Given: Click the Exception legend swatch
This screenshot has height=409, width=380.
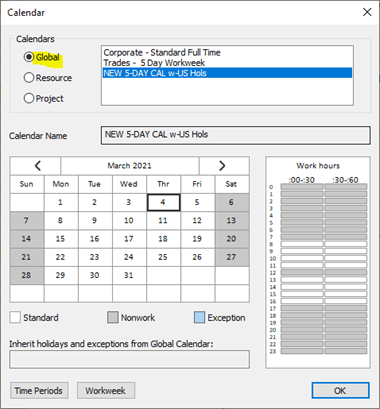Looking at the screenshot, I should (x=199, y=317).
